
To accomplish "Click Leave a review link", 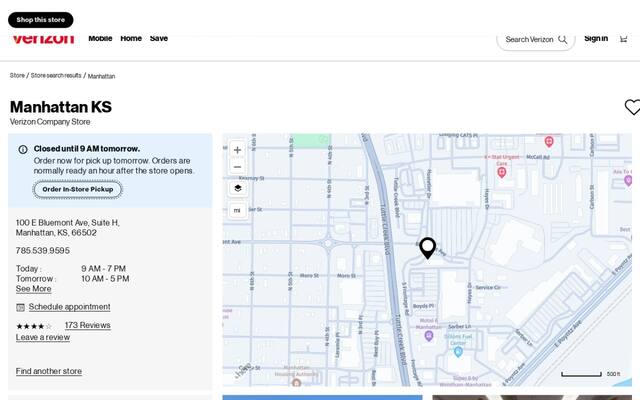I will 43,338.
